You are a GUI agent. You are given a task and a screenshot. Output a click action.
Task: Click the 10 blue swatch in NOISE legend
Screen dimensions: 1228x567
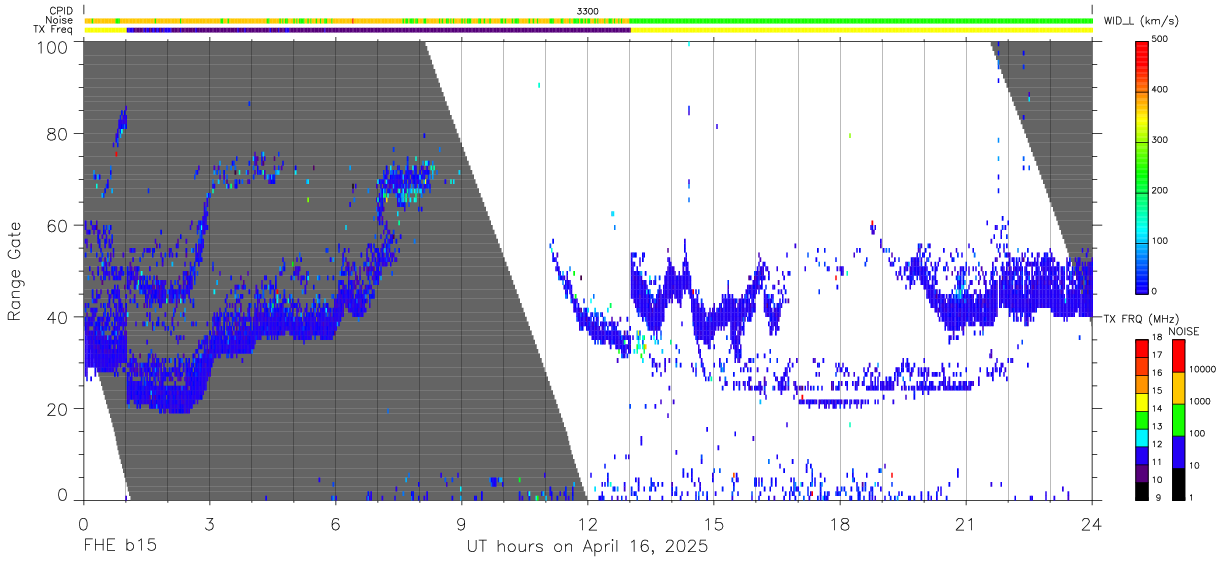point(1178,451)
